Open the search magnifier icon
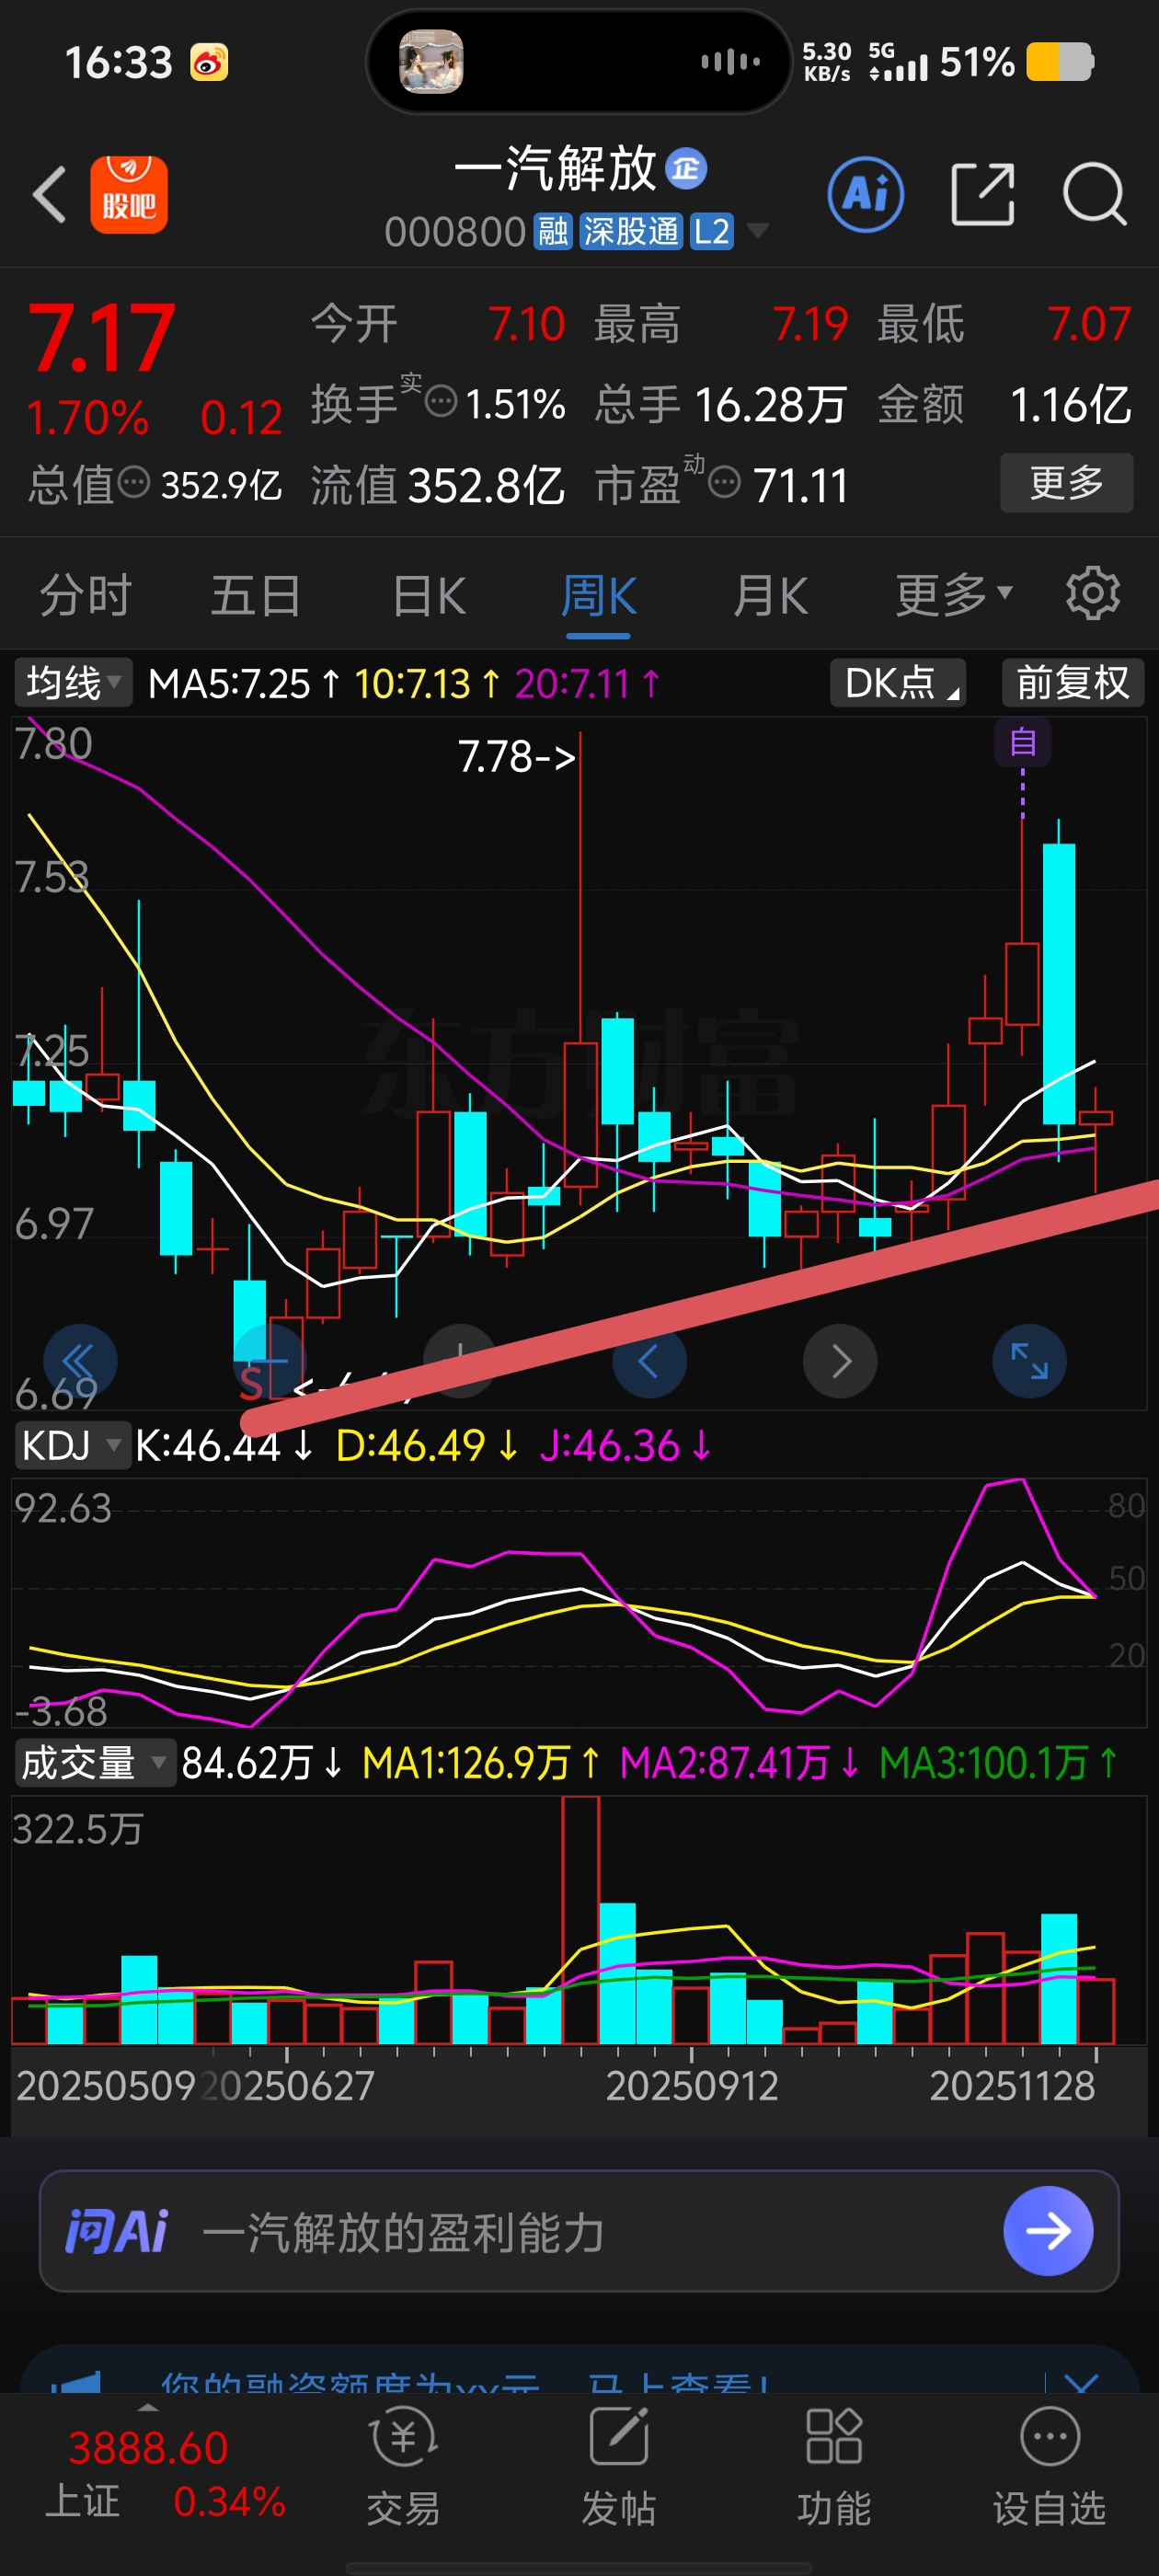The image size is (1159, 2576). click(1095, 194)
